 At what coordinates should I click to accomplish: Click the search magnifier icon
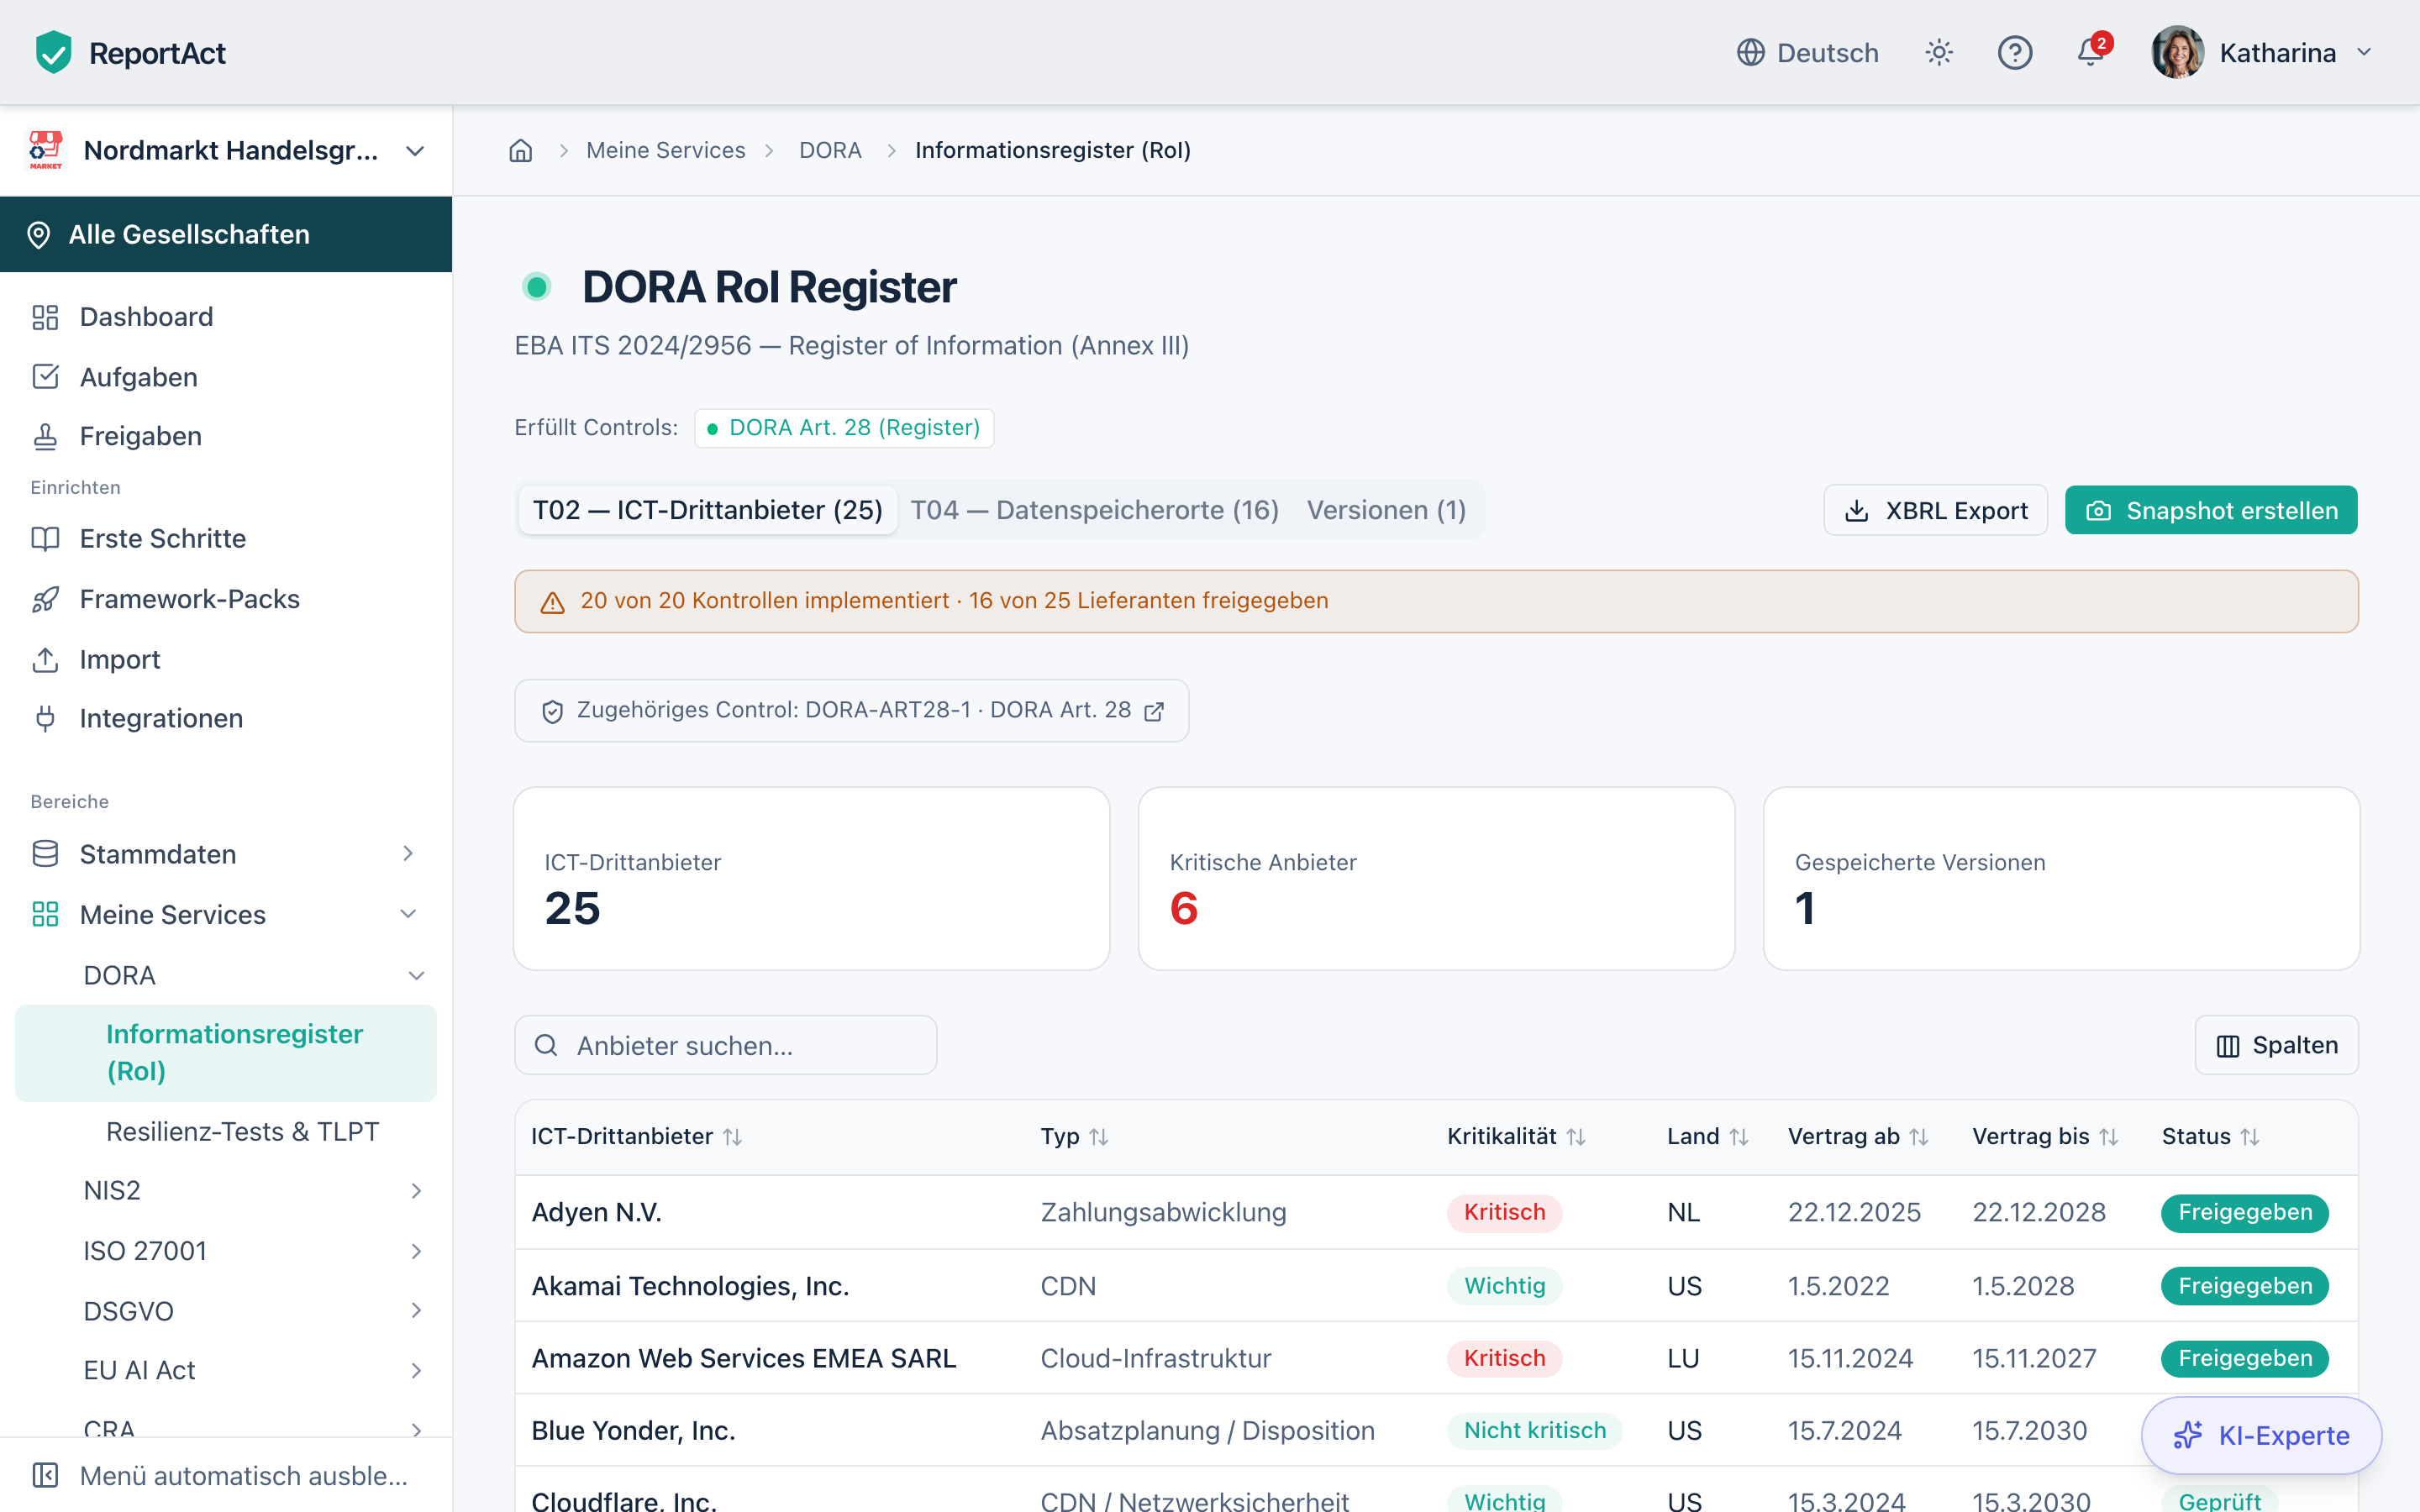click(x=546, y=1045)
